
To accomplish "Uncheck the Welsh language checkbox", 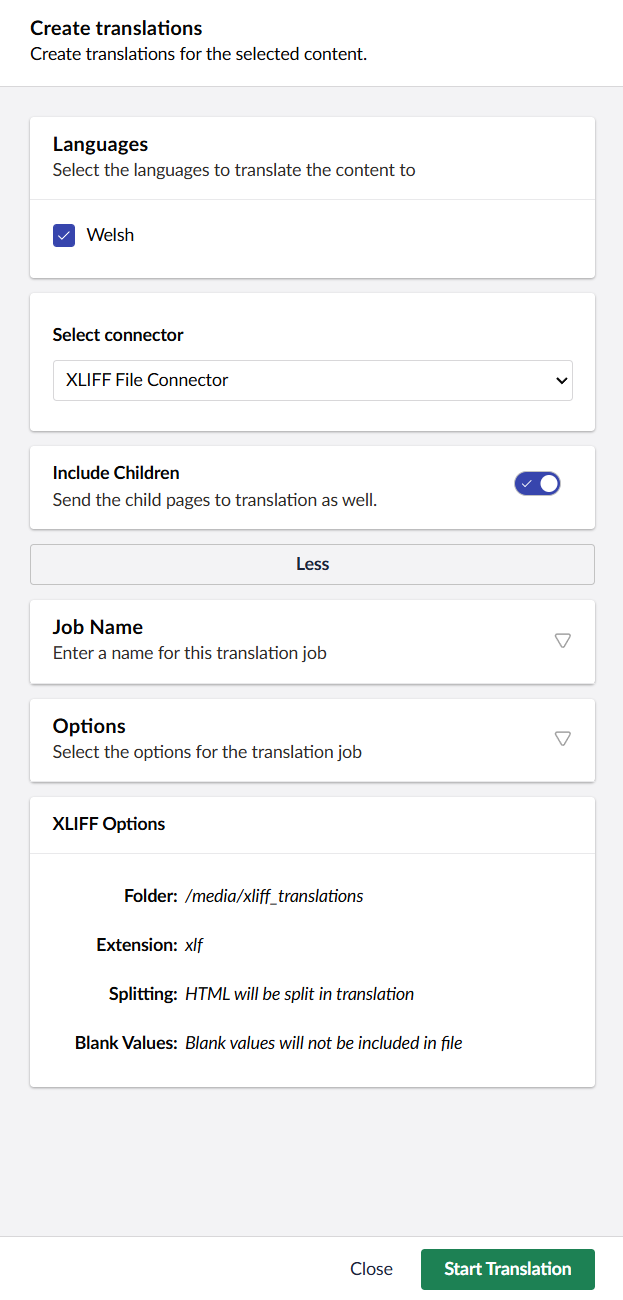I will click(64, 236).
